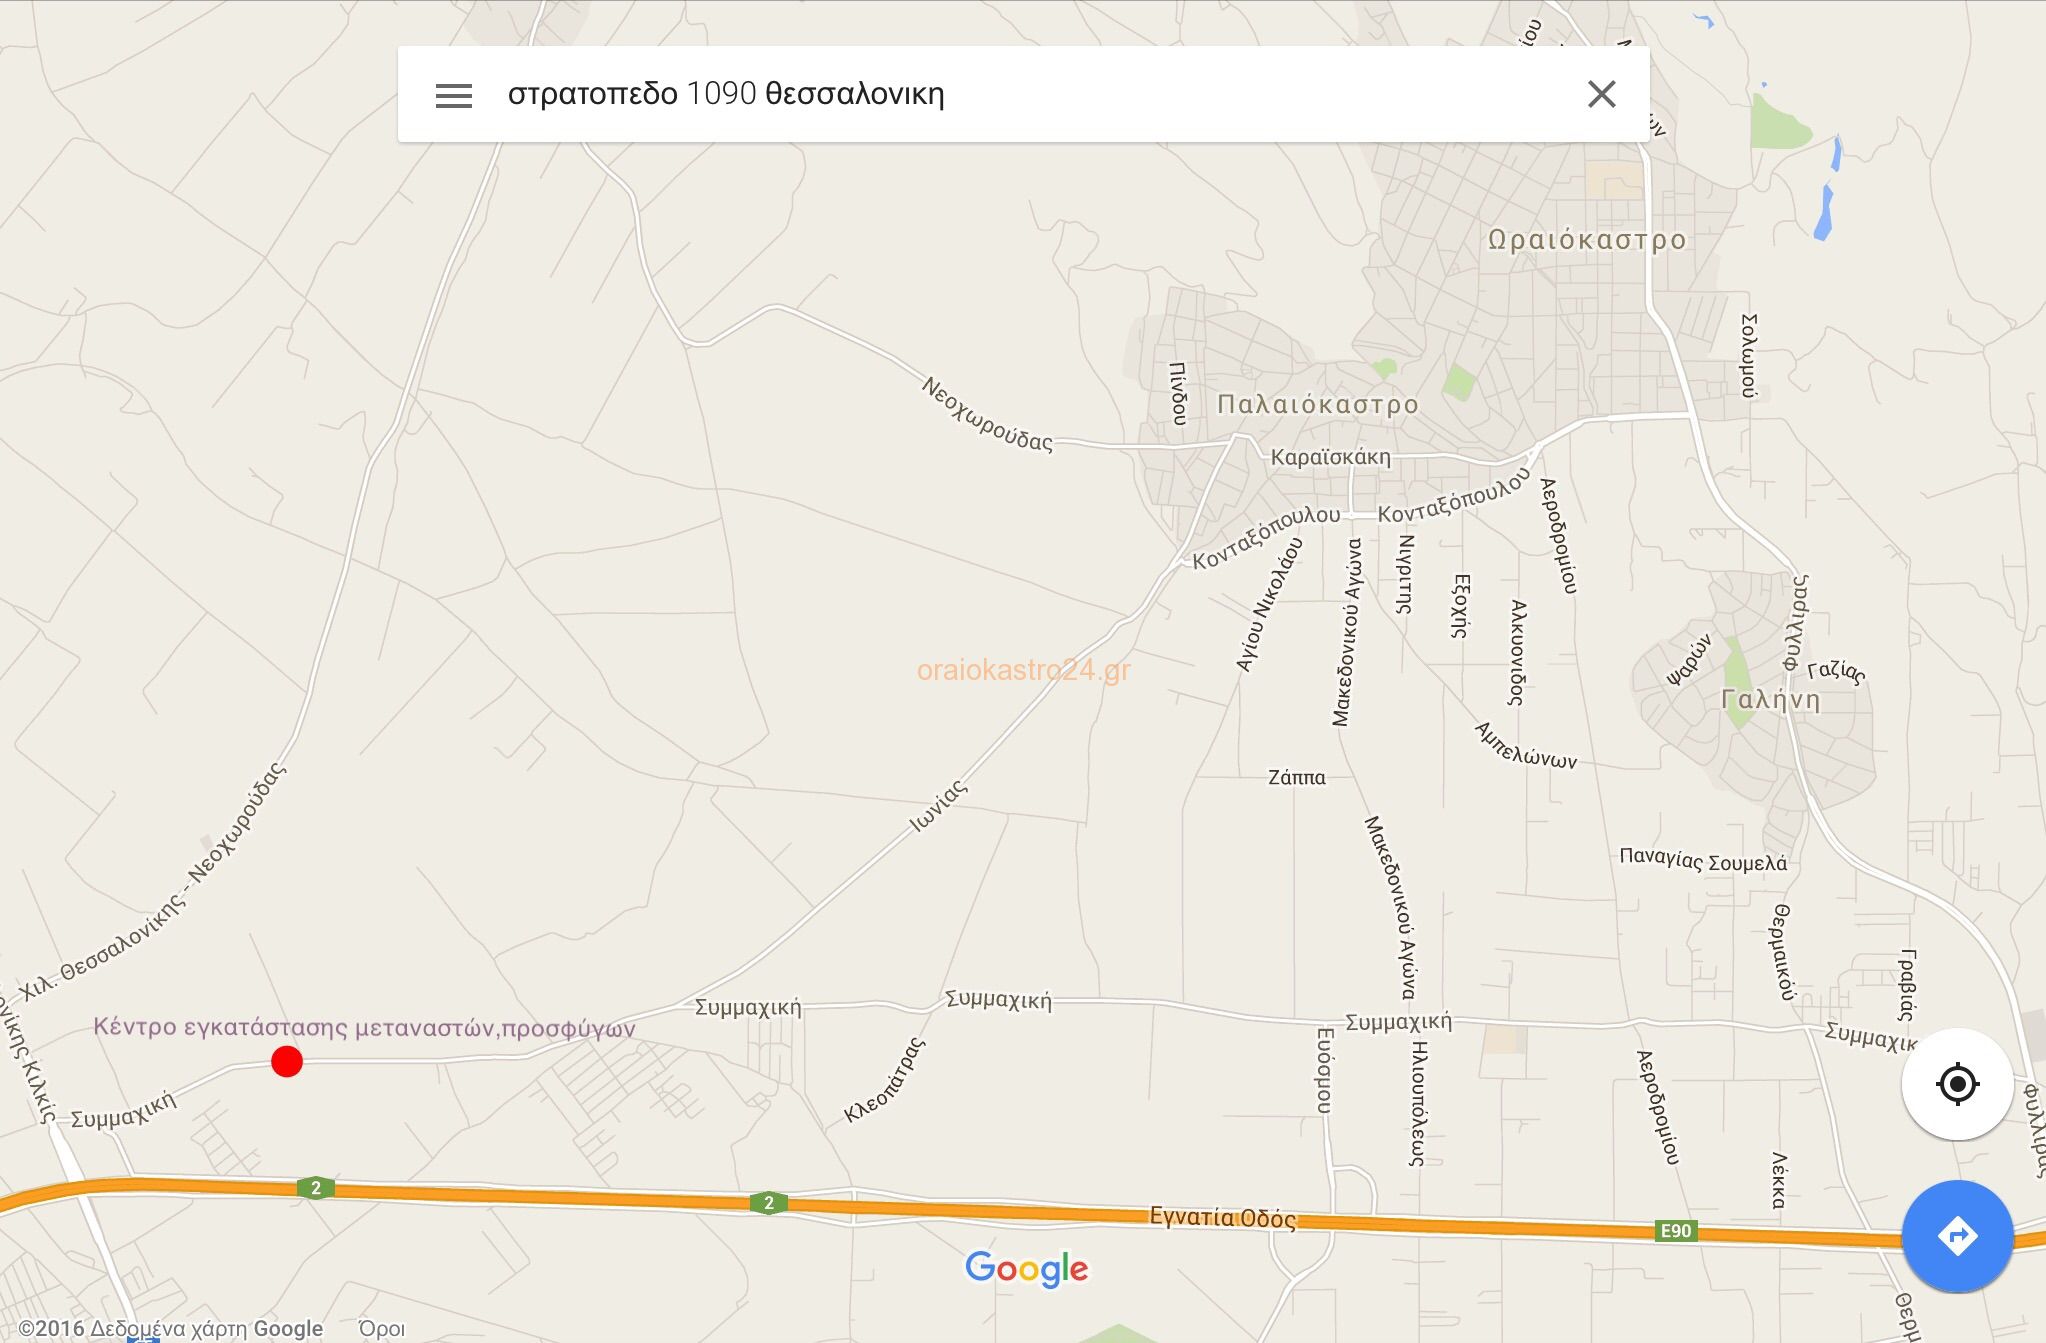The height and width of the screenshot is (1343, 2046).
Task: Select the Παλαιόκαστρο town label
Action: point(1317,404)
